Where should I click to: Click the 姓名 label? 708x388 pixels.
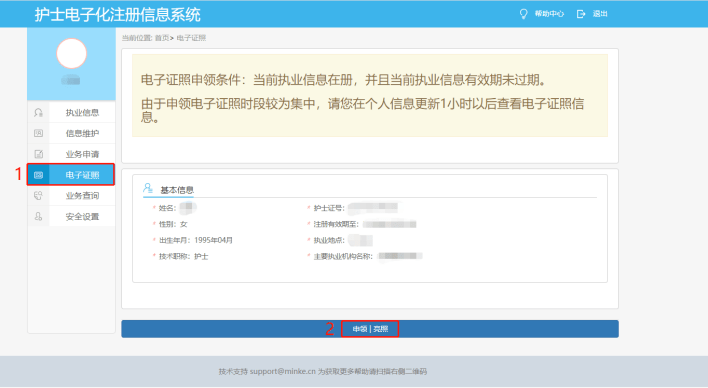[167, 208]
